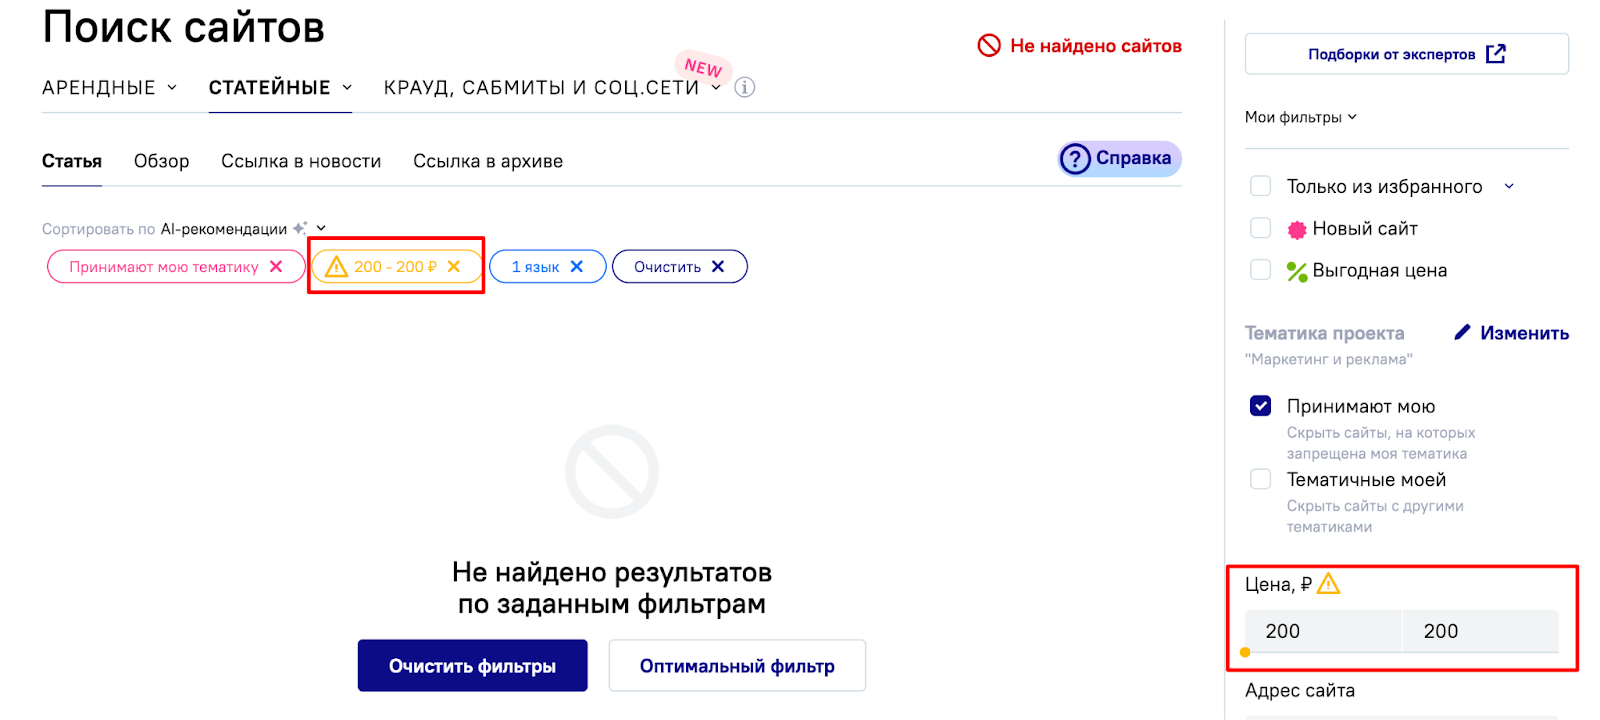Enable 'Только из избранного' checkbox

[x=1261, y=187]
